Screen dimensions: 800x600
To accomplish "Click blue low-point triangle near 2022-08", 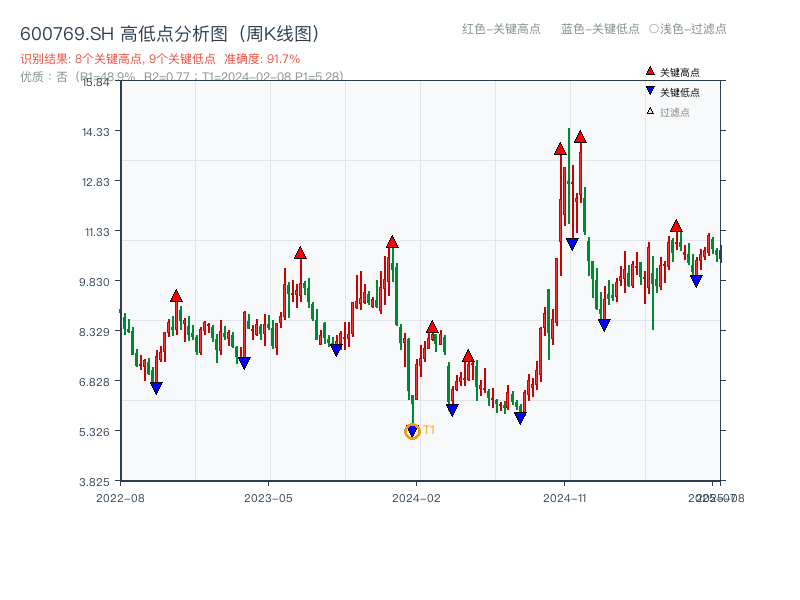I will (x=155, y=388).
